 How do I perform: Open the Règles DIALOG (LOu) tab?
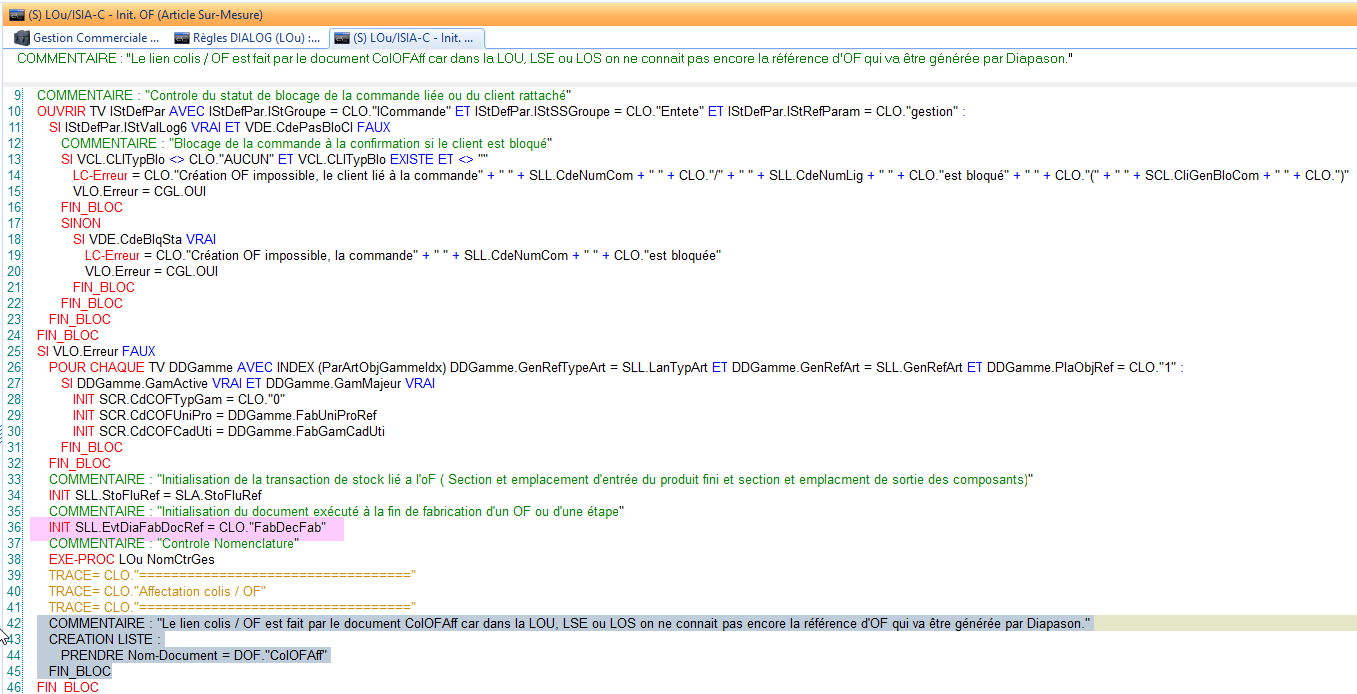point(250,36)
